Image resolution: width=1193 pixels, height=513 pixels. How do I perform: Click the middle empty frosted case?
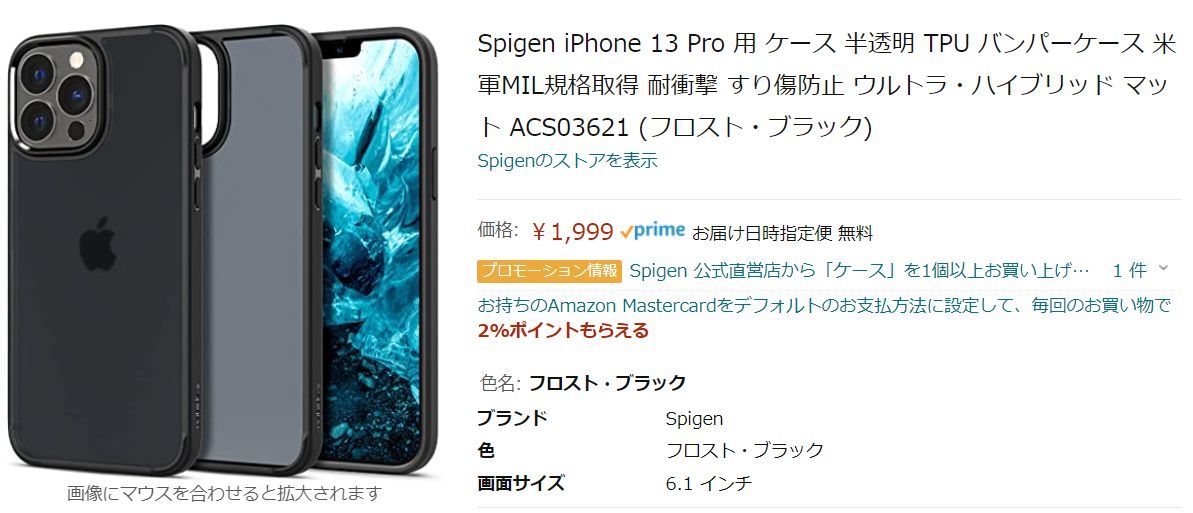[255, 250]
